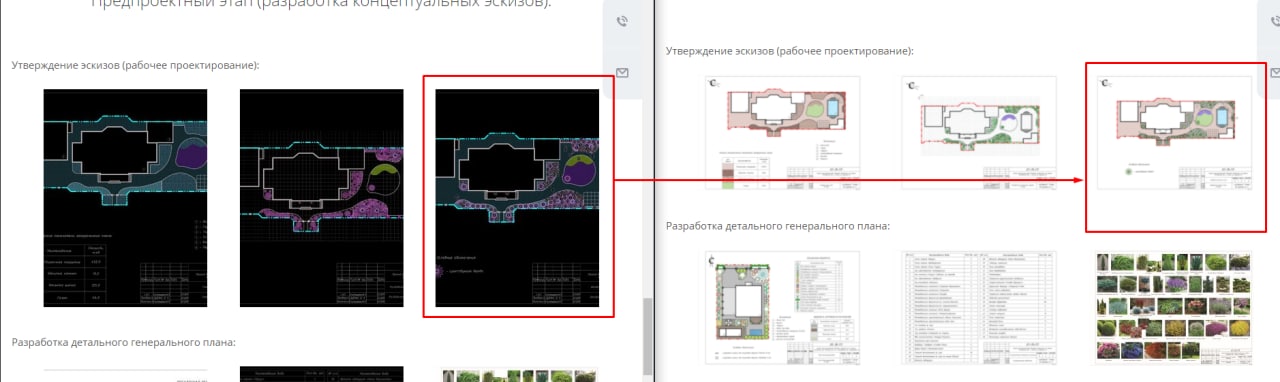Open second dark sketch thumbnail with magenta plantings
Viewport: 1280px width, 382px height.
click(x=321, y=198)
